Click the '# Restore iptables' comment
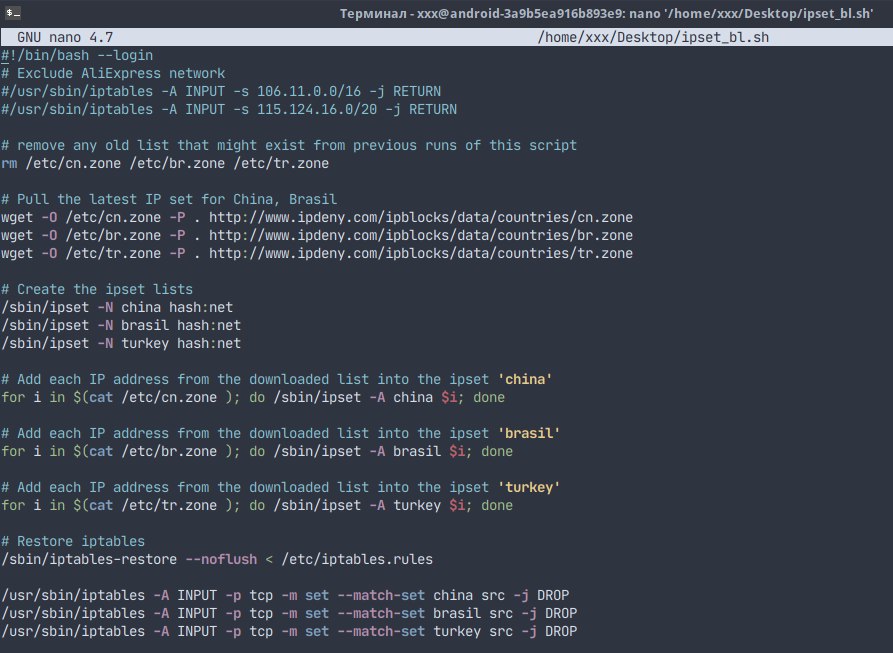 [x=73, y=541]
